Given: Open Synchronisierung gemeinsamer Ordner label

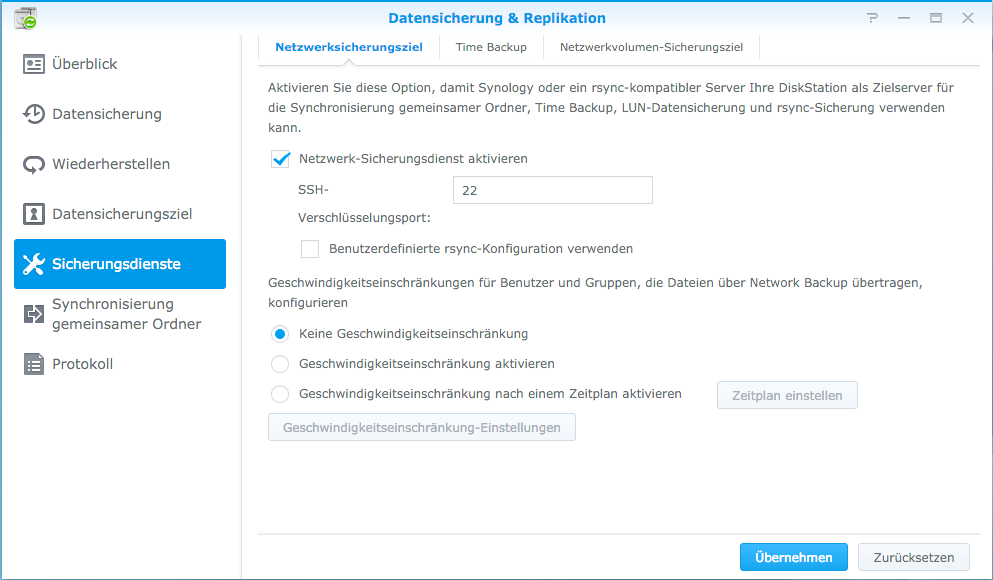Looking at the screenshot, I should tap(127, 314).
